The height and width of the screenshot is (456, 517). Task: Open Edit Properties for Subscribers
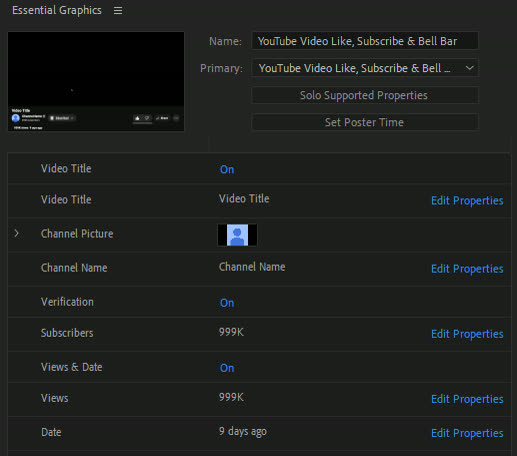click(467, 334)
